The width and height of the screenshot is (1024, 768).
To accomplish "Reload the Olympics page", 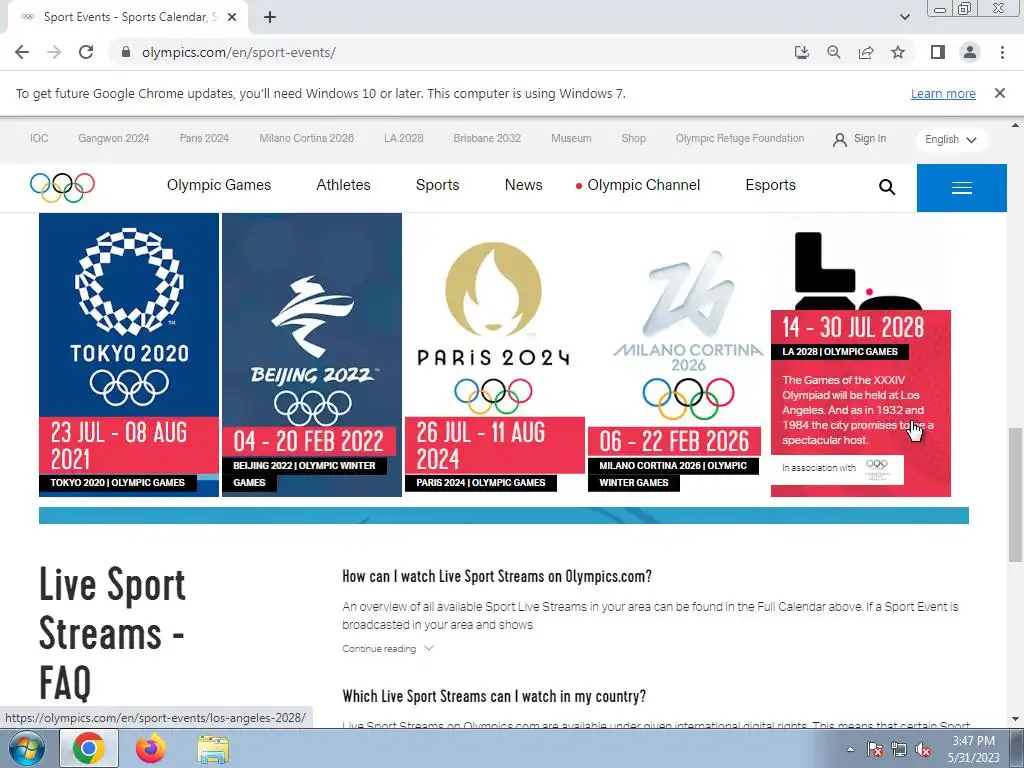I will (86, 52).
